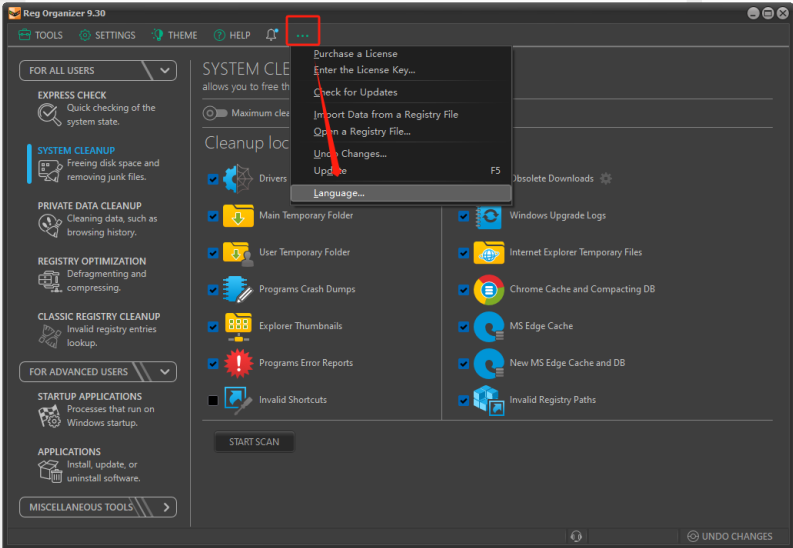Select Open a Registry File
Screen dimensions: 793x548
(x=362, y=131)
